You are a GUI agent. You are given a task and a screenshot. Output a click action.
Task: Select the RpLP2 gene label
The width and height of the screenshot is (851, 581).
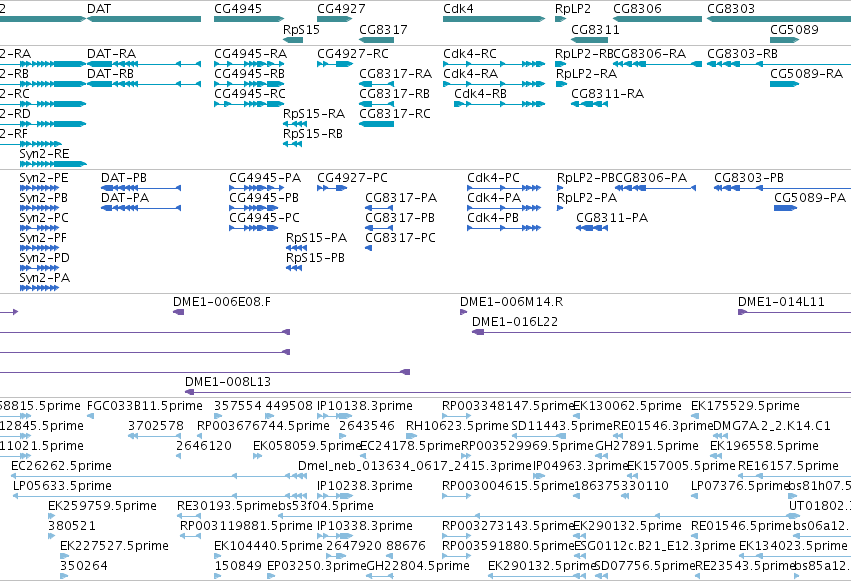click(x=573, y=9)
